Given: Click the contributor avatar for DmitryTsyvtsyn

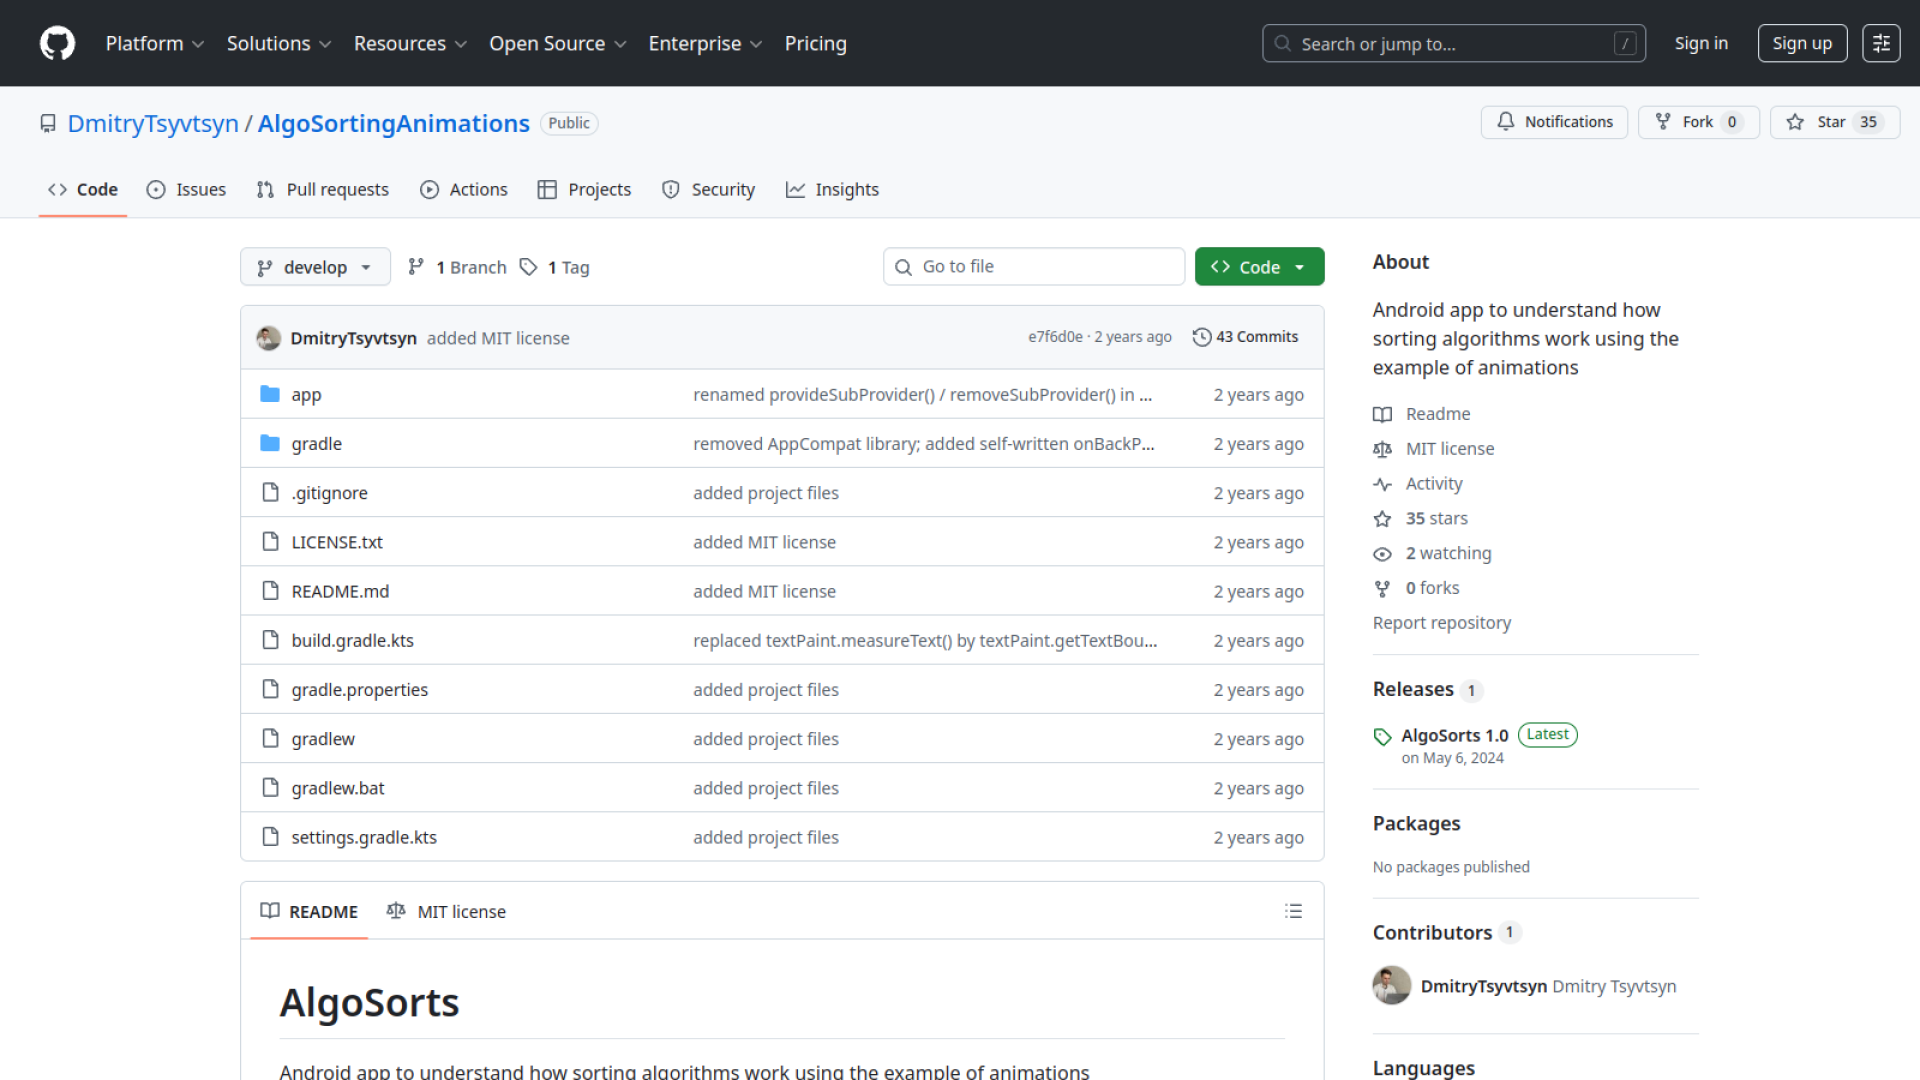Looking at the screenshot, I should 1391,985.
